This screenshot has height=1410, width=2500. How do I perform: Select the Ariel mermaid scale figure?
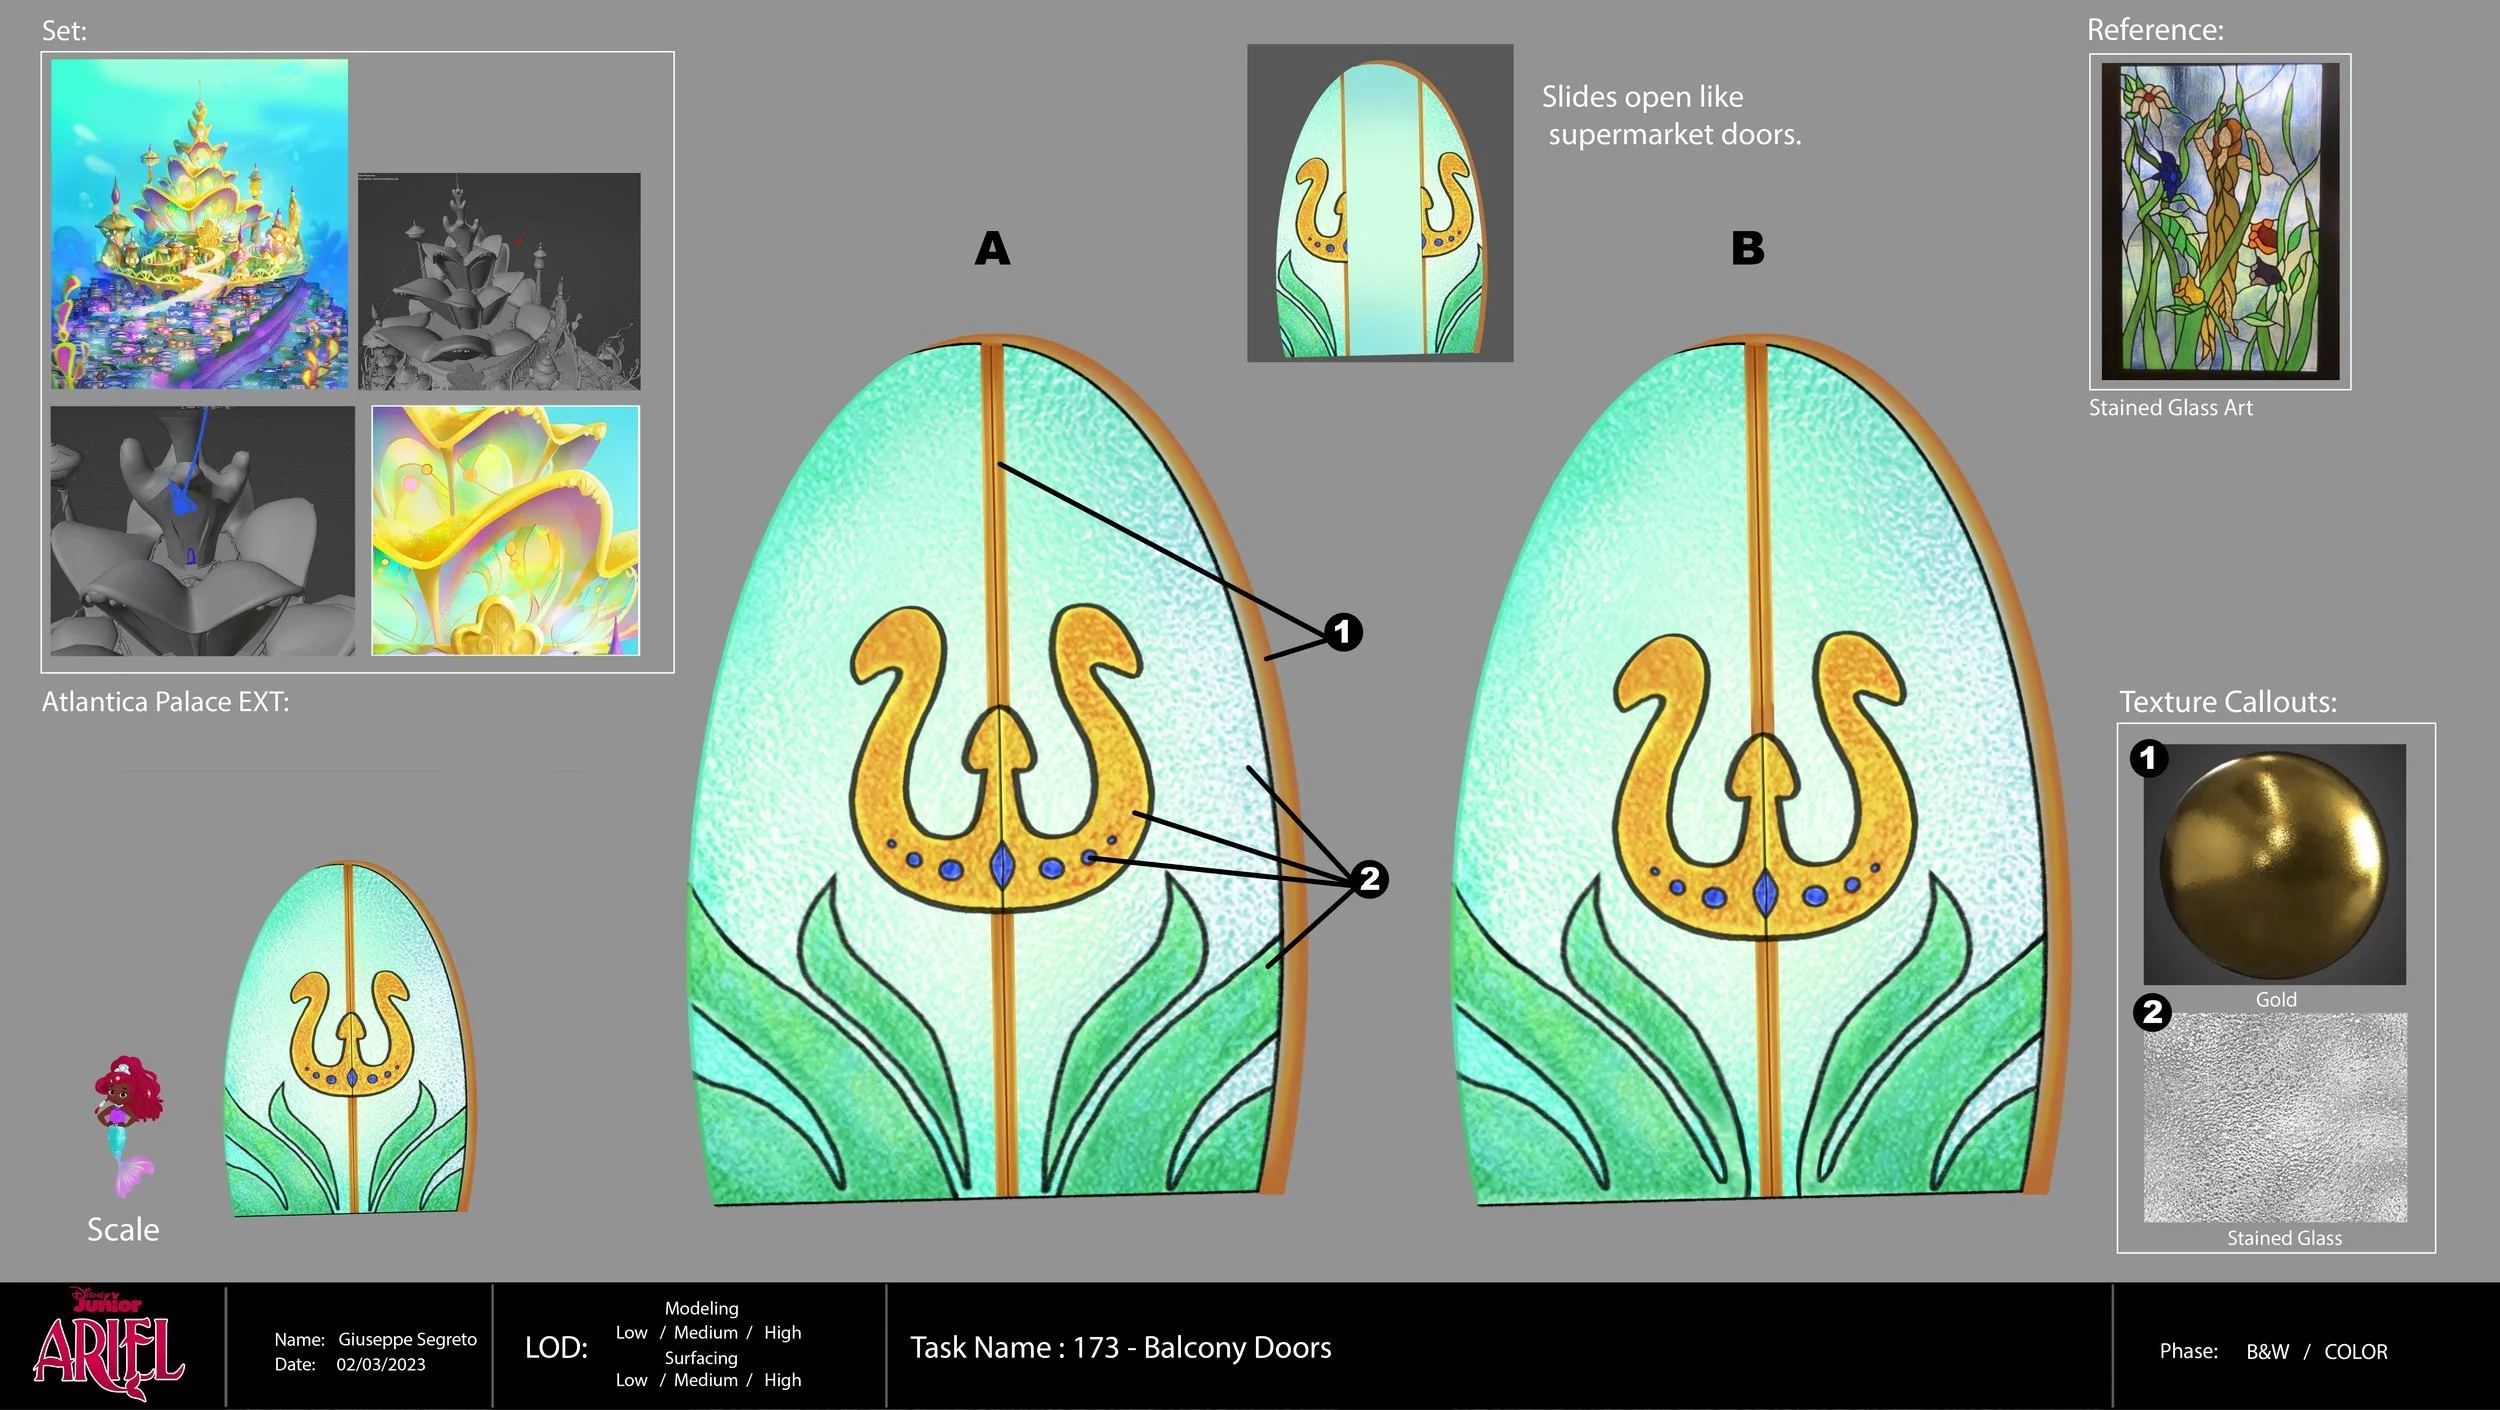tap(129, 1126)
